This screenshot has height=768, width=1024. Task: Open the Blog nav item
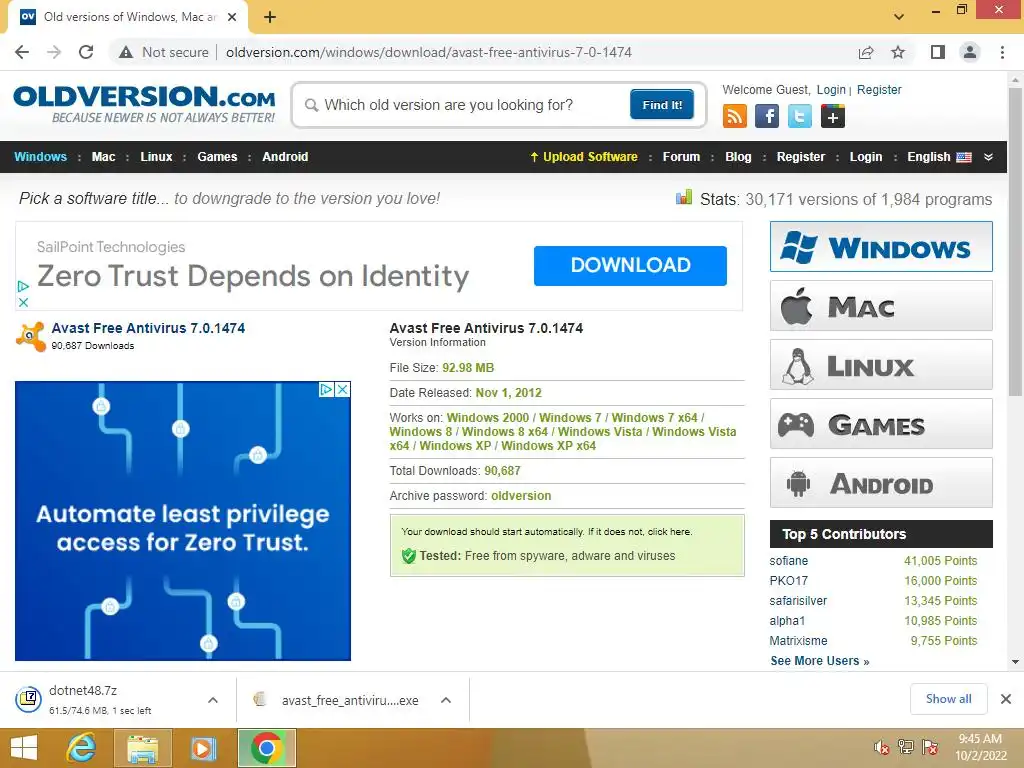738,157
